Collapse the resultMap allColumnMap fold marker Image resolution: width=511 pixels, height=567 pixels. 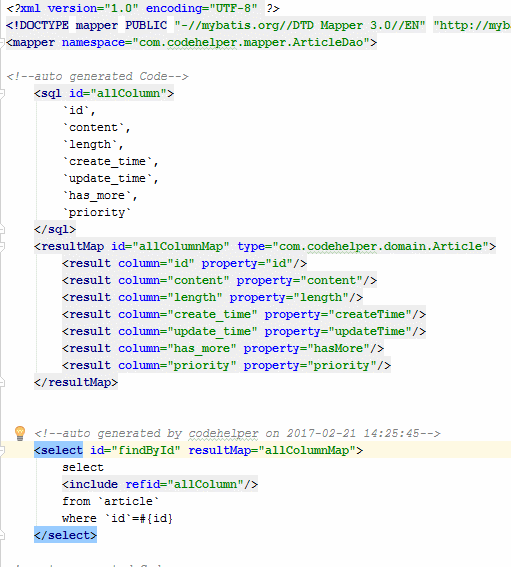tap(2, 247)
